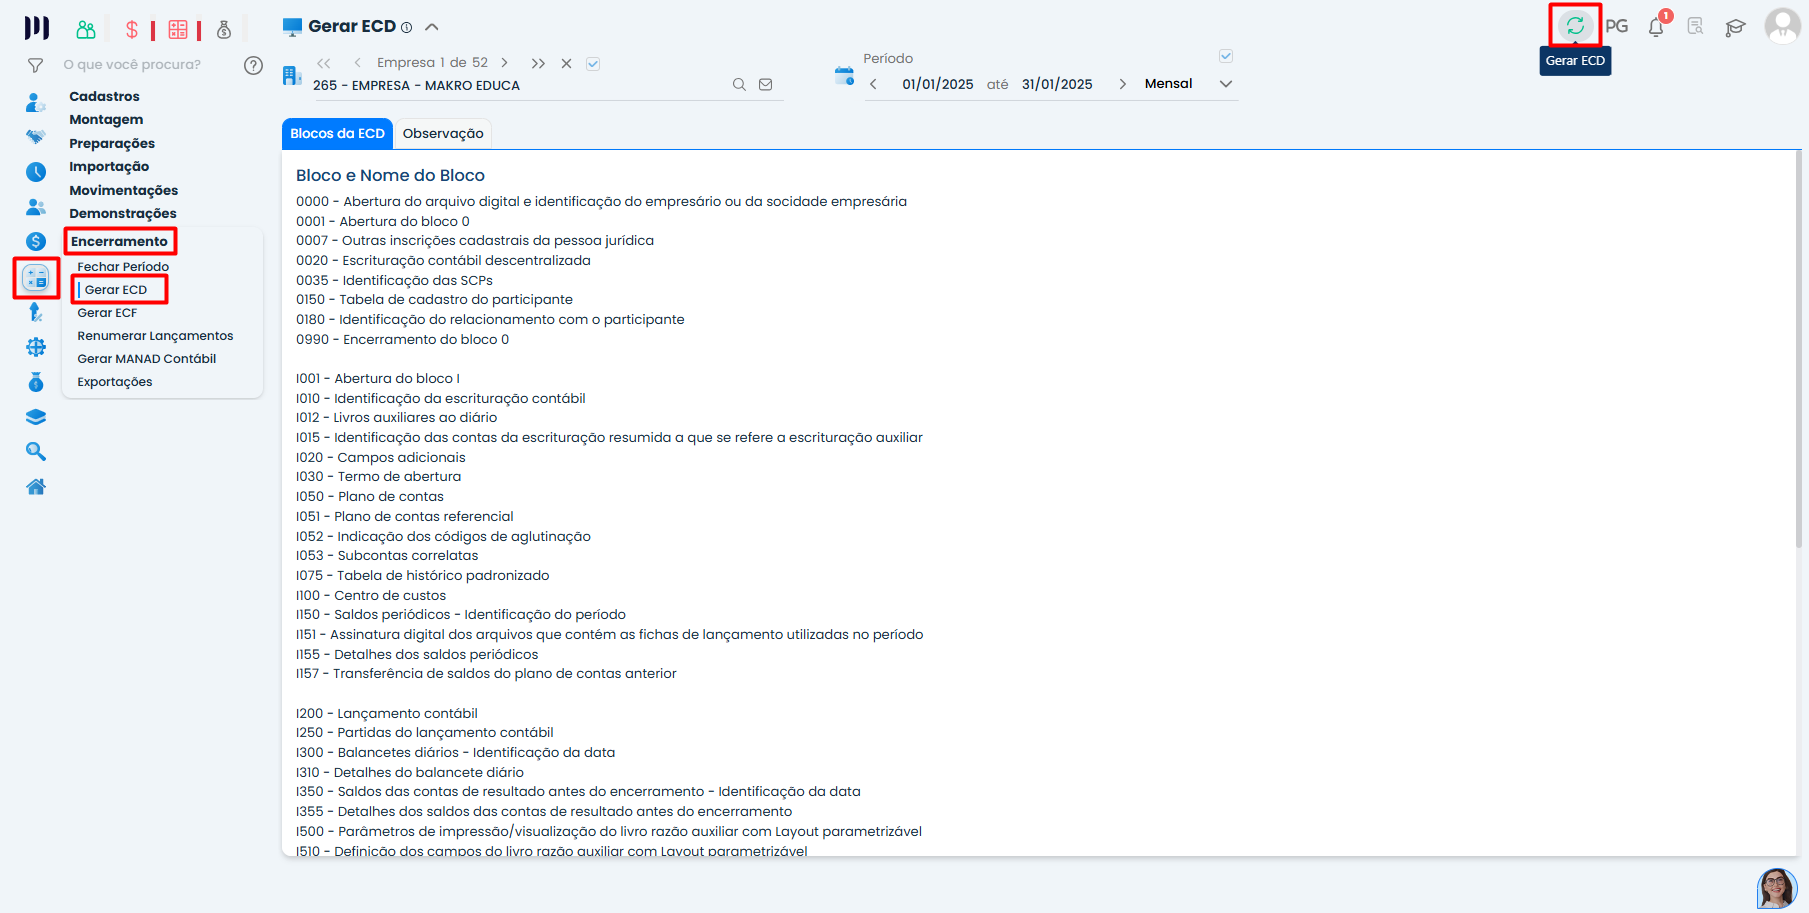Click the filter funnel icon
This screenshot has height=913, width=1809.
click(x=35, y=65)
